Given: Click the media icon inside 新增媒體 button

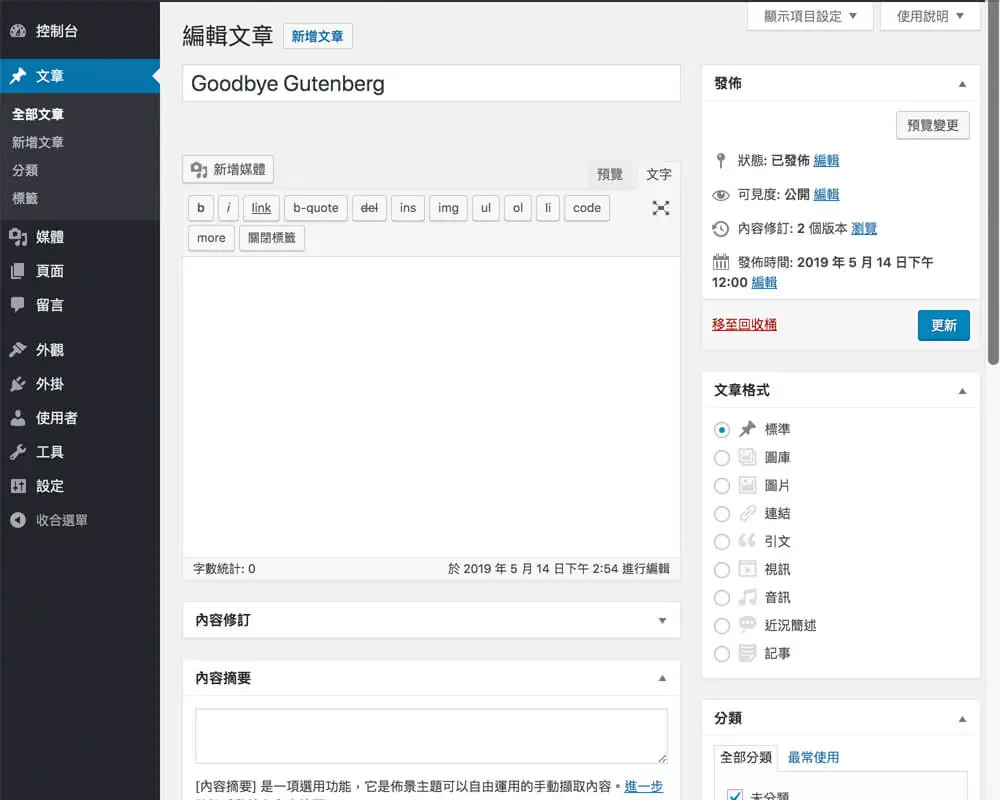Looking at the screenshot, I should coord(199,170).
